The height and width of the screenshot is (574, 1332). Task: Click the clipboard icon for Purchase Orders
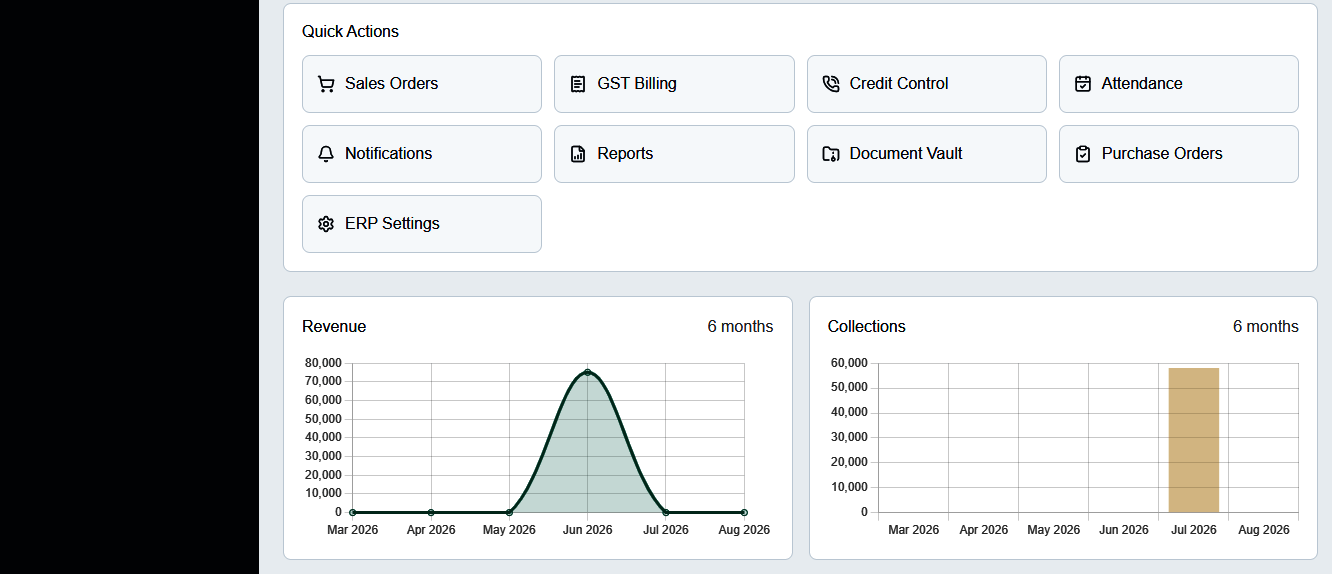click(1083, 154)
